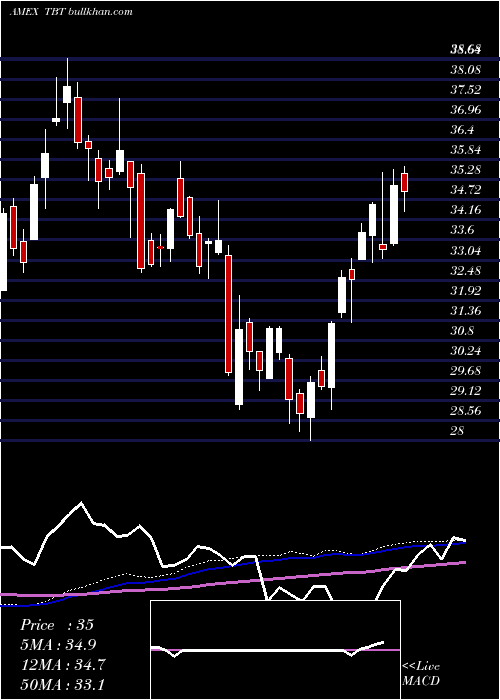Click the 36.4 price axis label
Image resolution: width=500 pixels, height=700 pixels.
pos(462,129)
